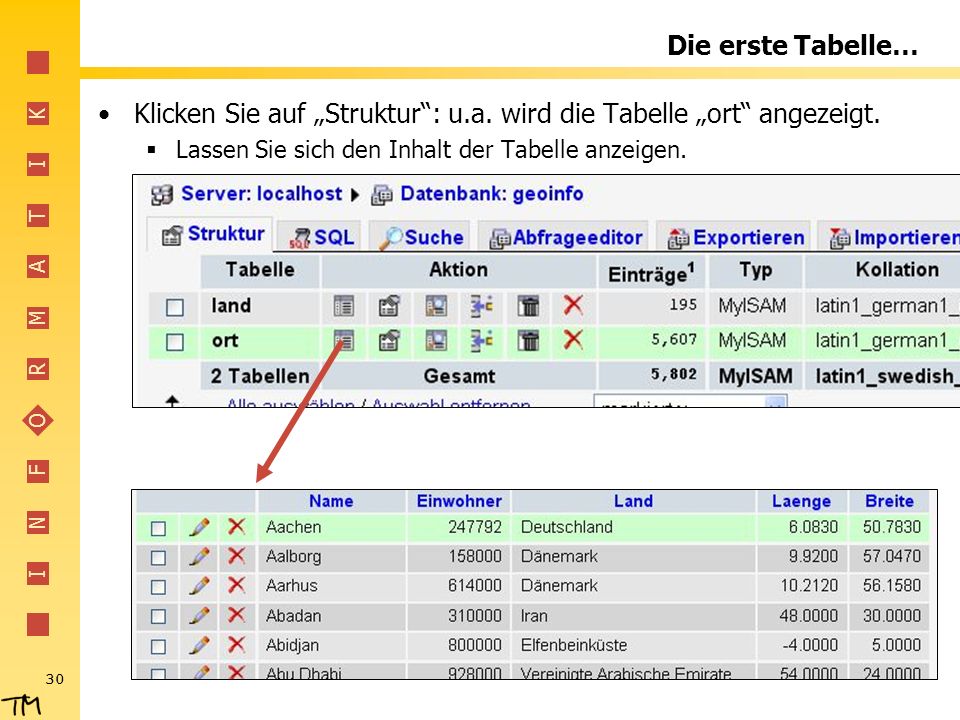Sort by the Land column header
Viewport: 960px width, 720px height.
tap(634, 501)
